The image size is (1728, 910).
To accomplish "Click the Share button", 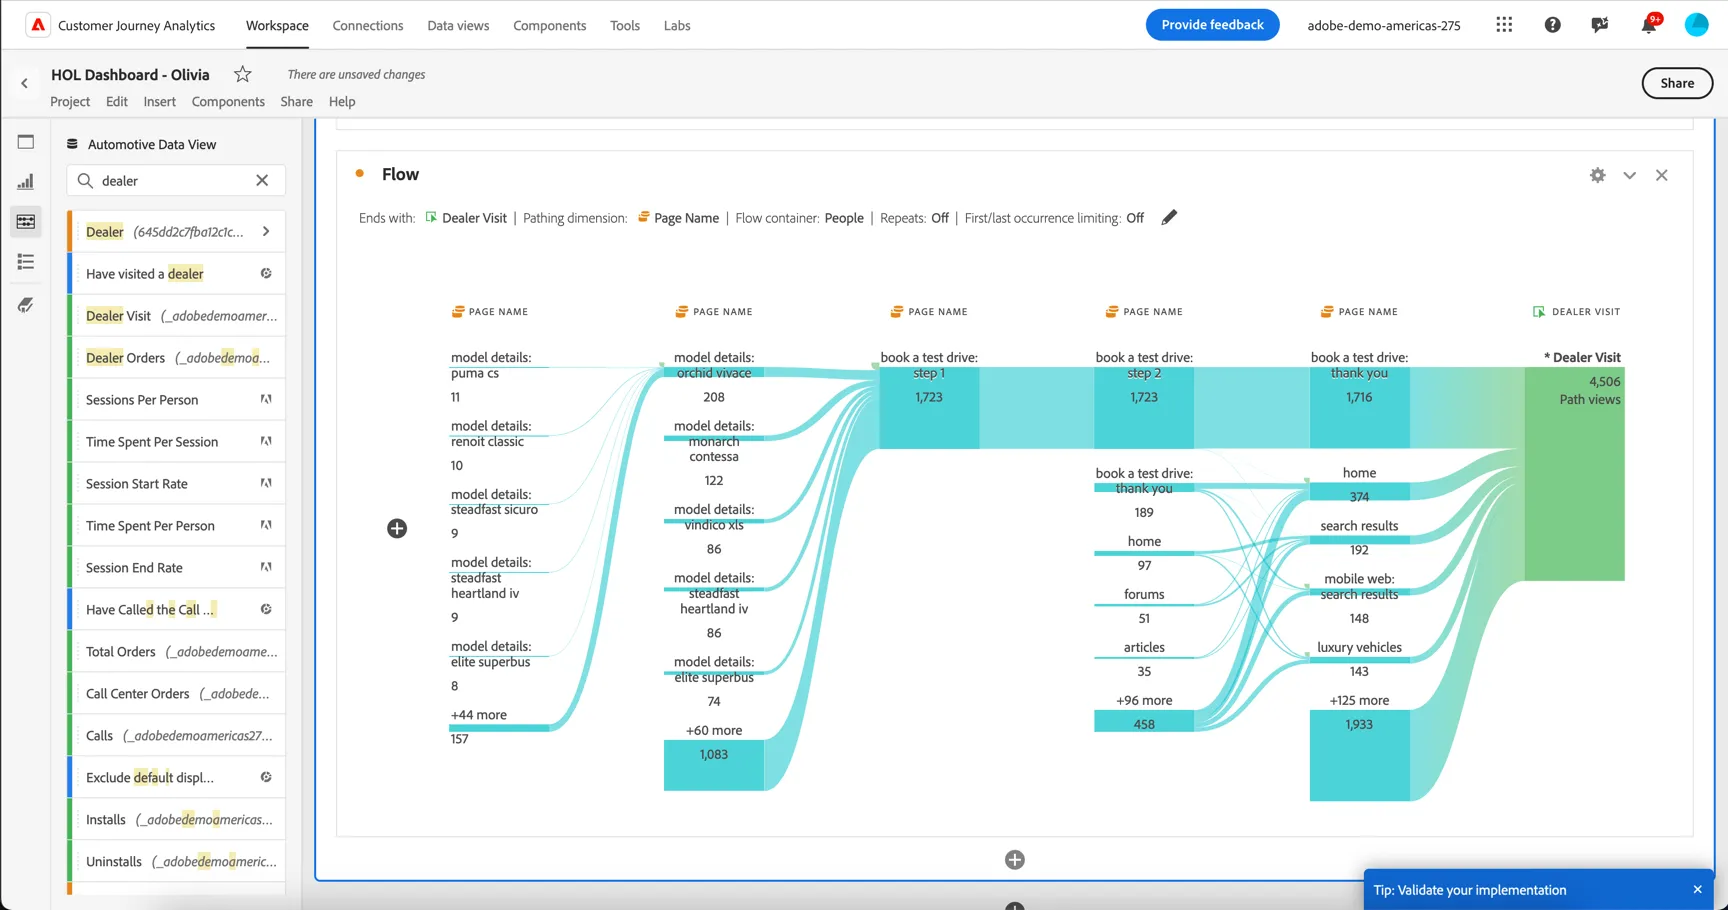I will pos(1677,83).
